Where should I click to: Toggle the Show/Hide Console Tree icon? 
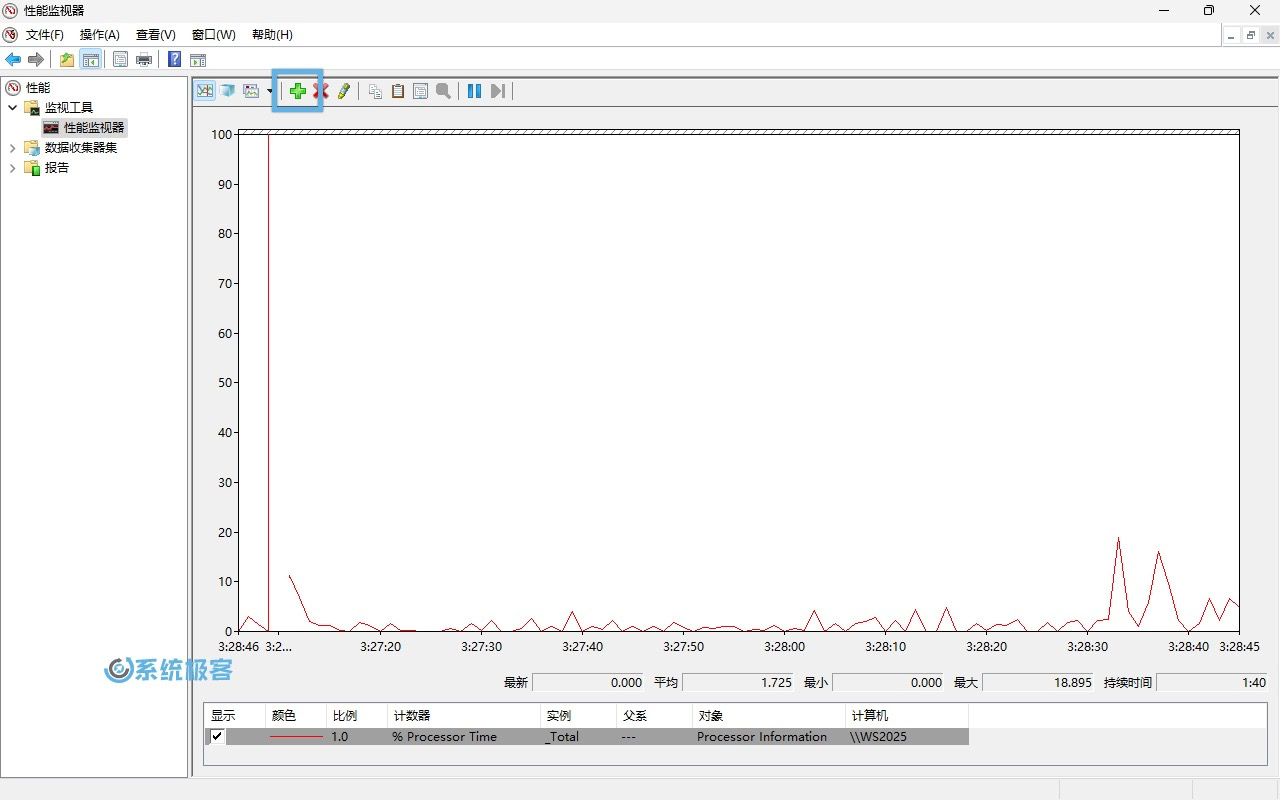click(x=90, y=60)
